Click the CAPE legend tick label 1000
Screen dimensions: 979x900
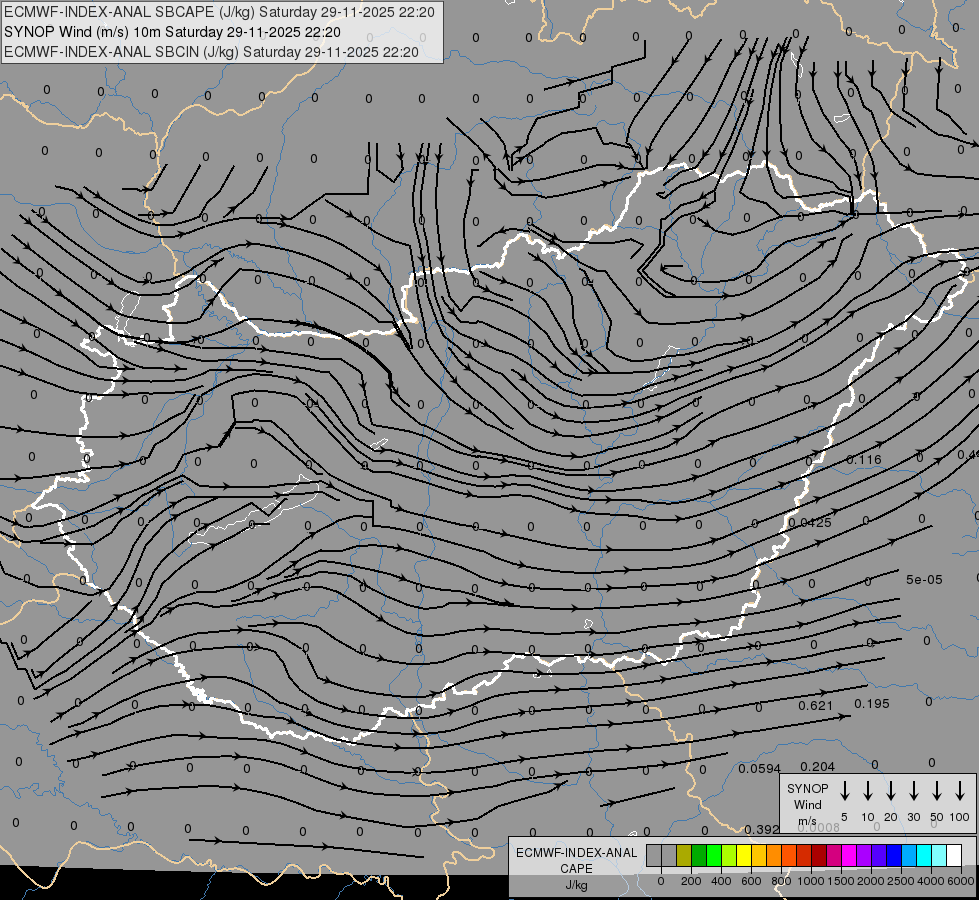[x=810, y=881]
